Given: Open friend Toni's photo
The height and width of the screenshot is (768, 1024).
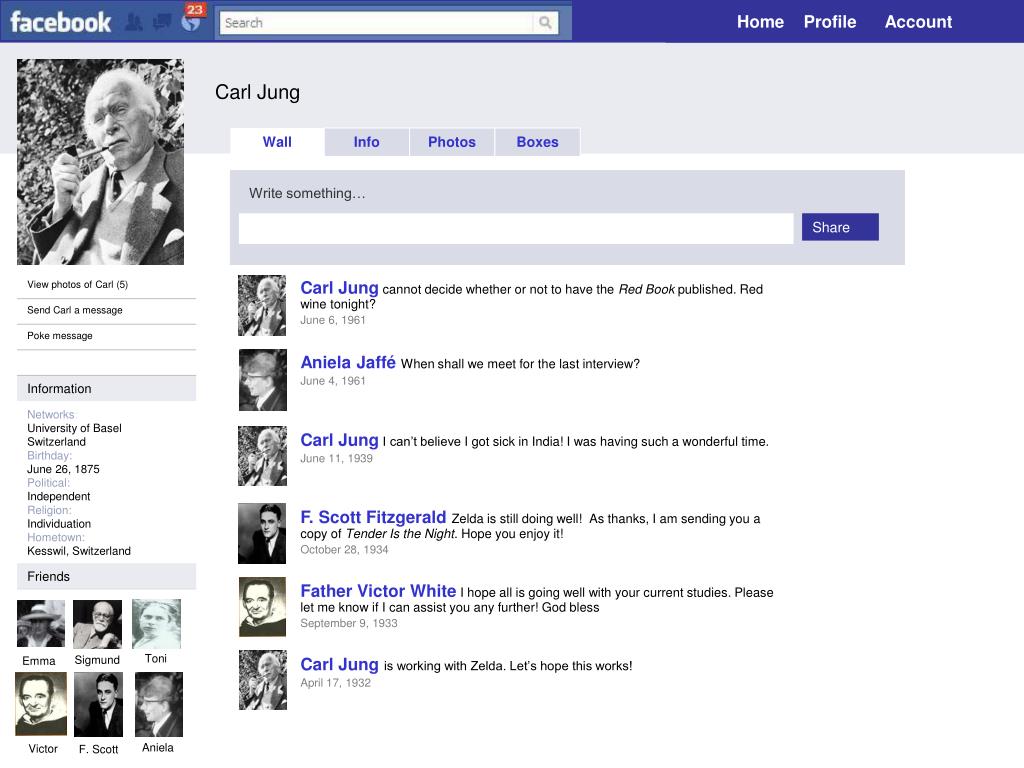Looking at the screenshot, I should click(156, 624).
